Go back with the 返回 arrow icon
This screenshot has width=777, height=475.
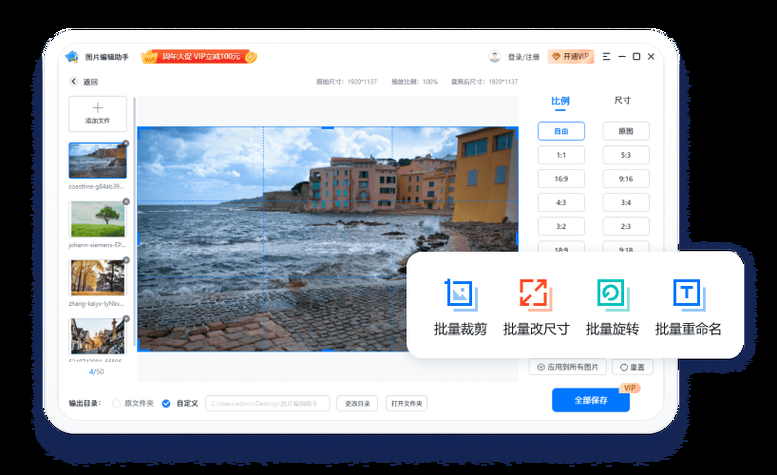point(73,81)
